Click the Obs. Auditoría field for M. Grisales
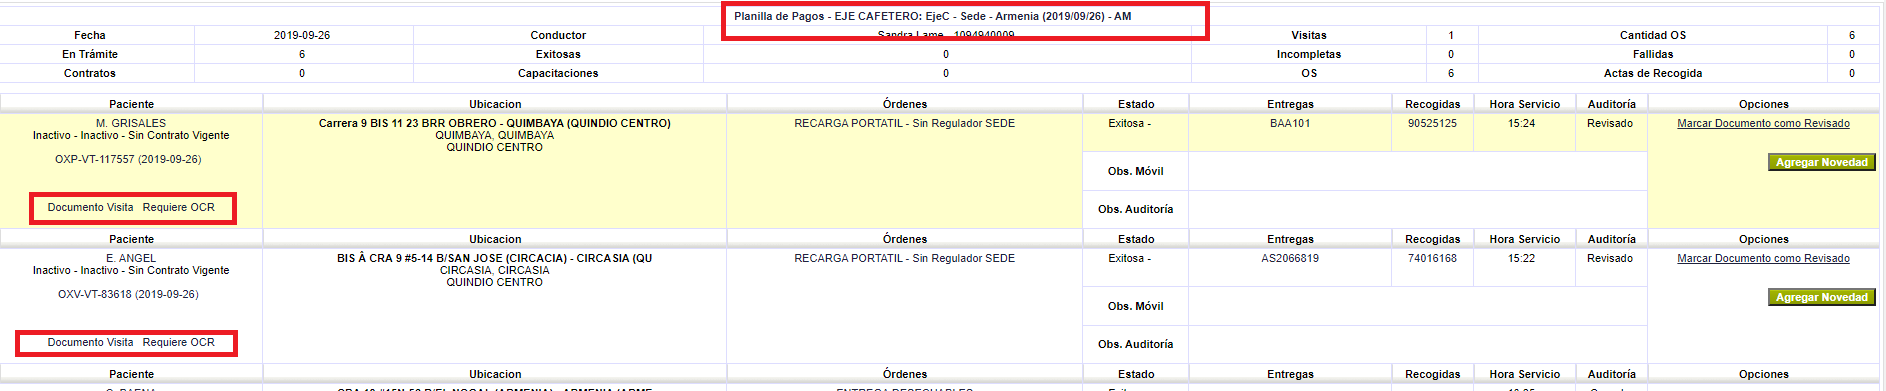Image resolution: width=1886 pixels, height=391 pixels. point(1417,209)
